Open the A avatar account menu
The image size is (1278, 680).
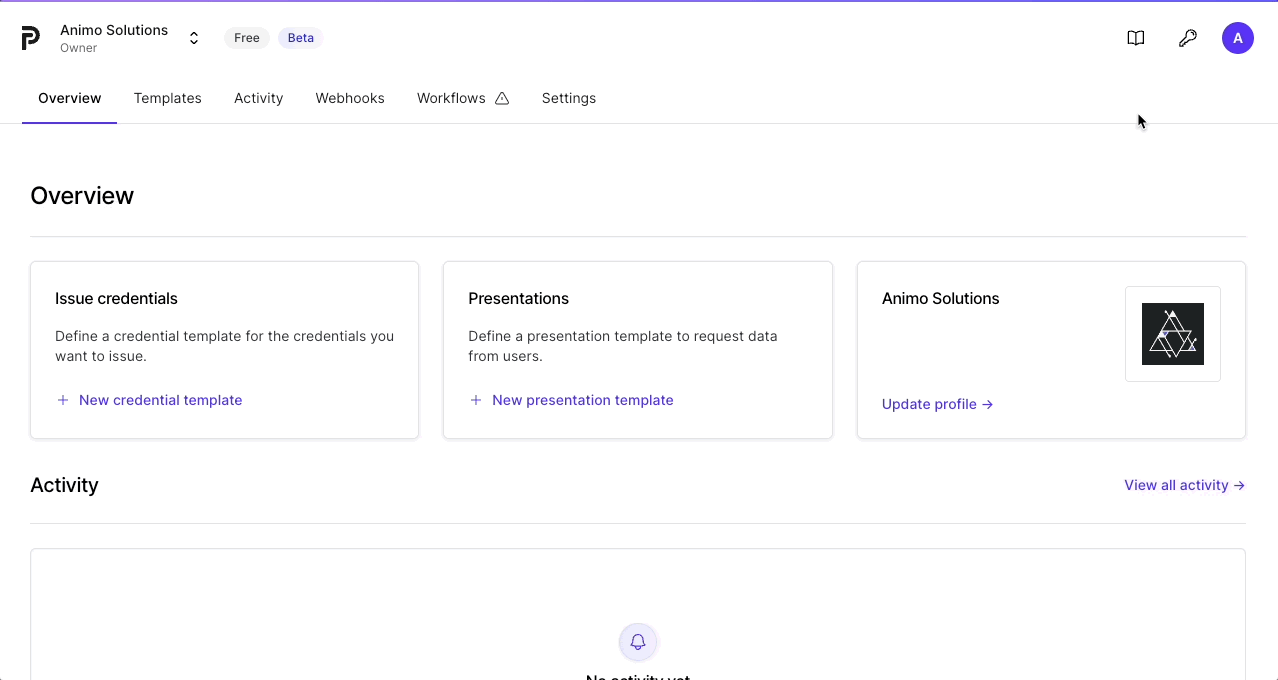(1237, 37)
